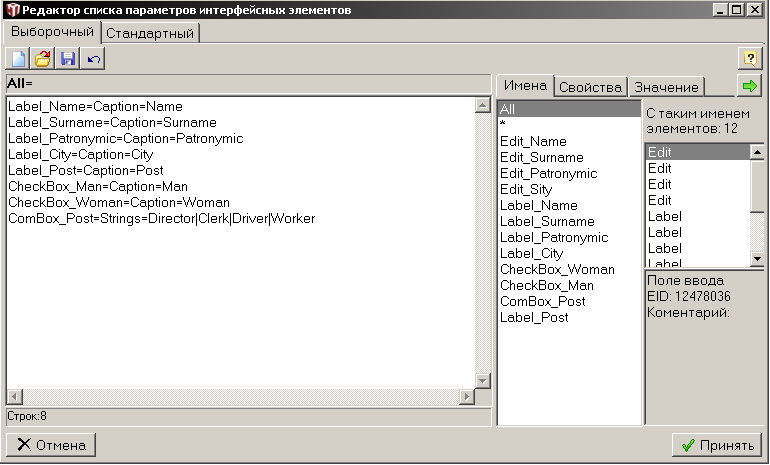Click the New document toolbar icon
The width and height of the screenshot is (770, 465).
point(19,59)
